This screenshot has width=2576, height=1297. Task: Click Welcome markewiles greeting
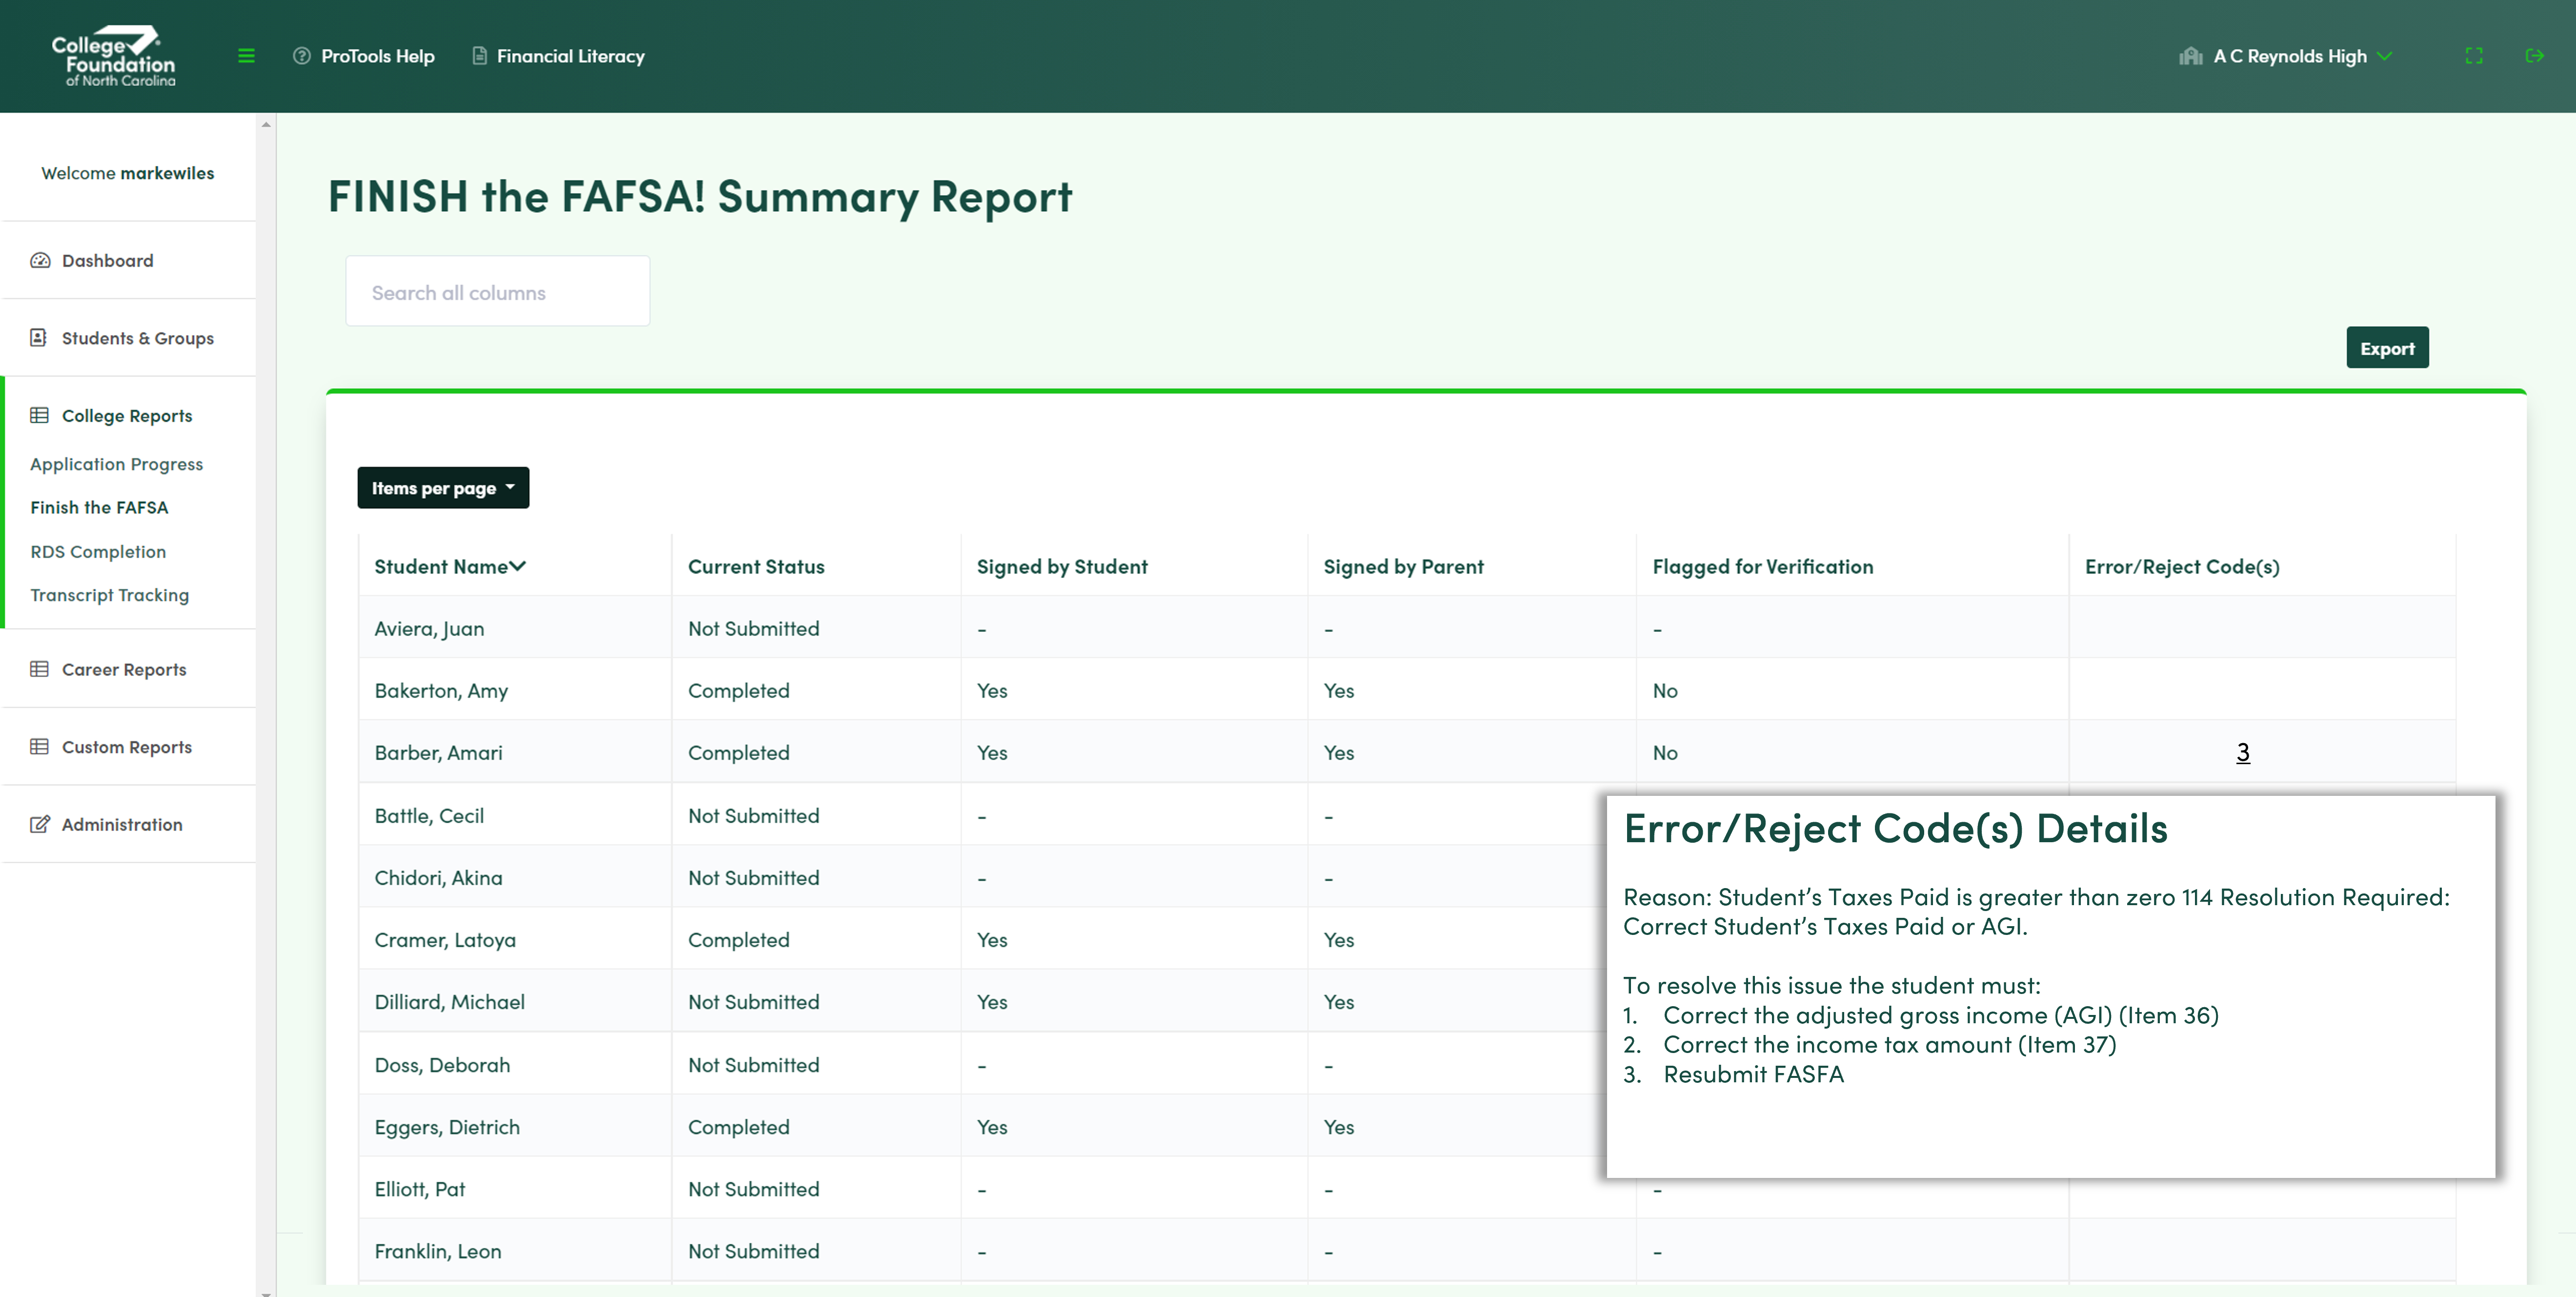[127, 173]
